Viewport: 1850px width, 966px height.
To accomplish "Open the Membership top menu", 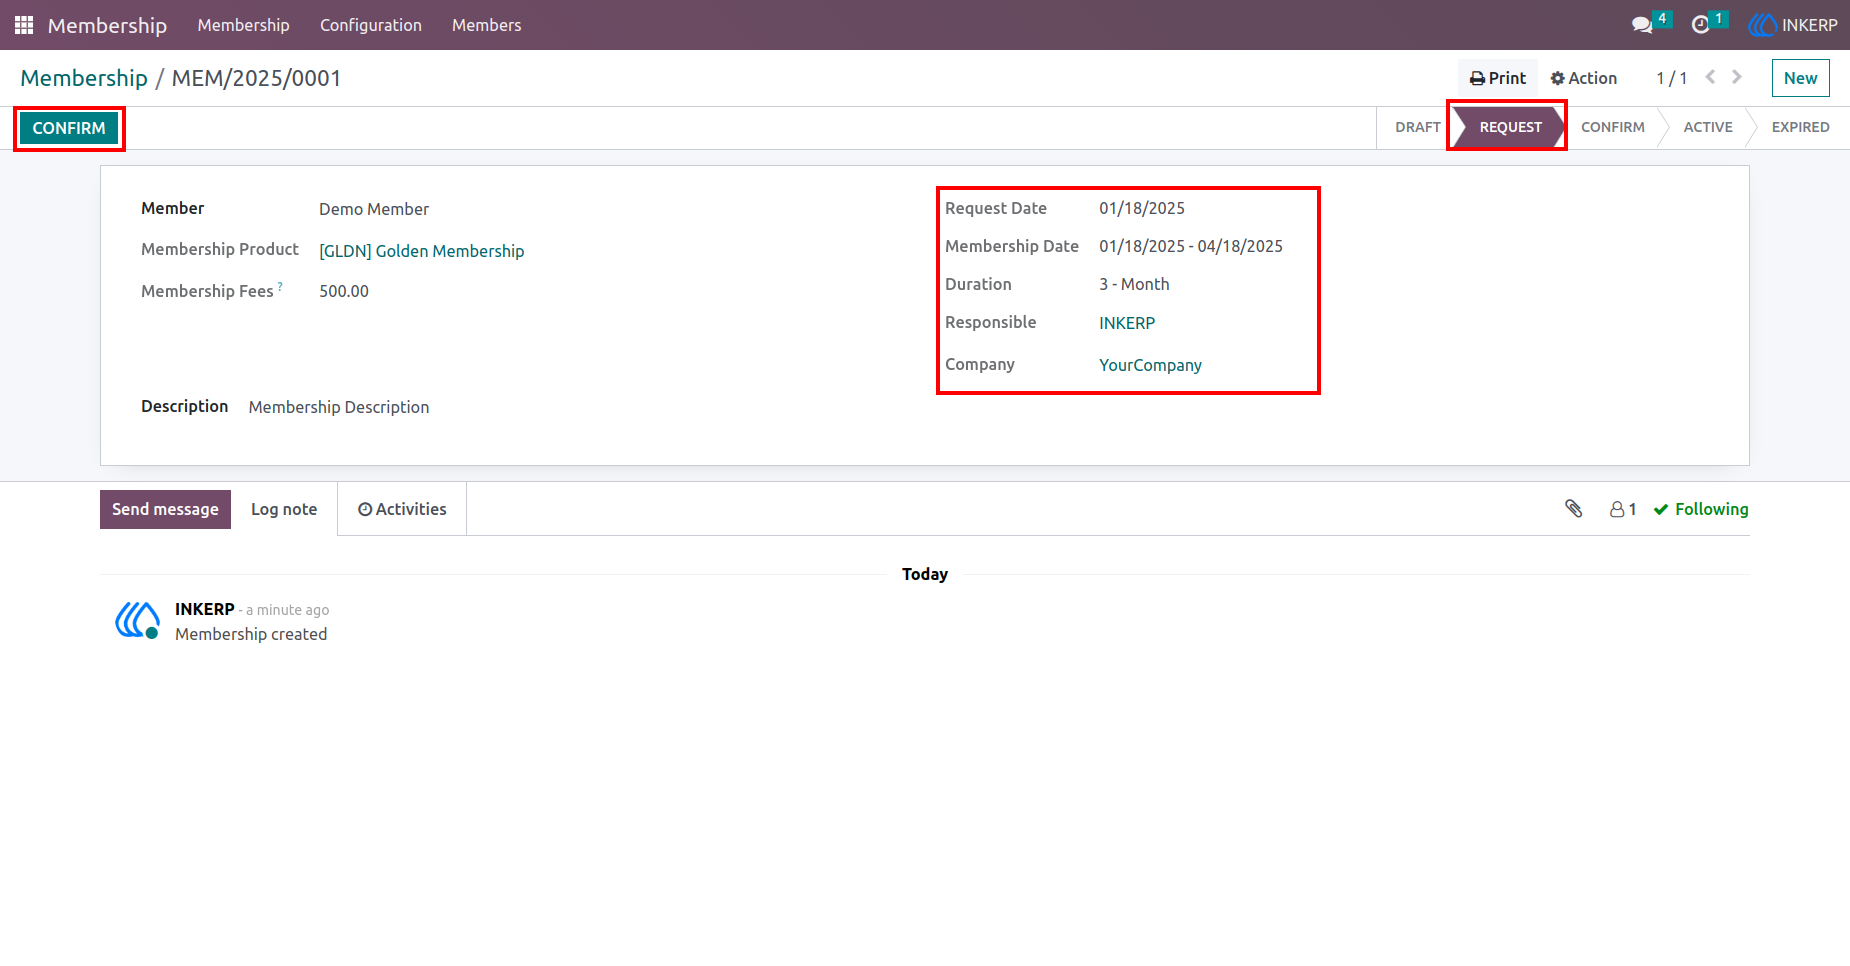I will (x=243, y=25).
